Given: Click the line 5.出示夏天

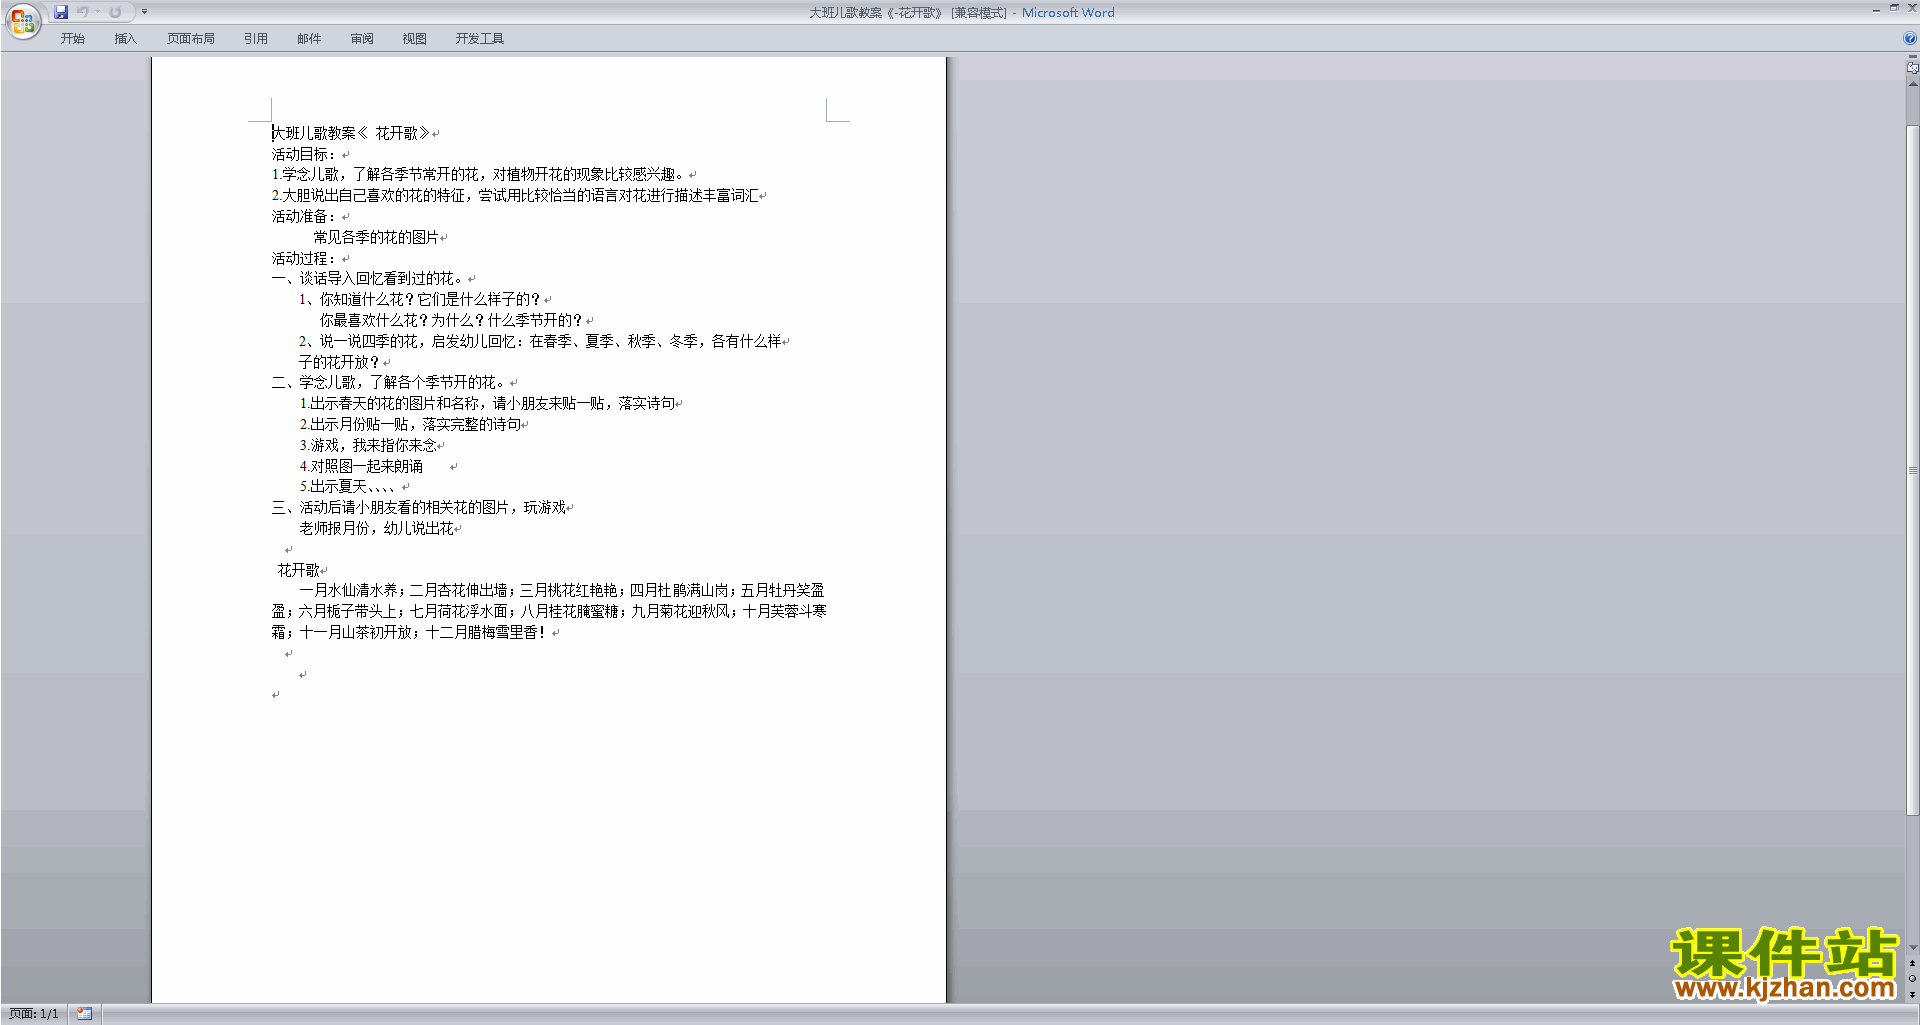Looking at the screenshot, I should [x=348, y=487].
